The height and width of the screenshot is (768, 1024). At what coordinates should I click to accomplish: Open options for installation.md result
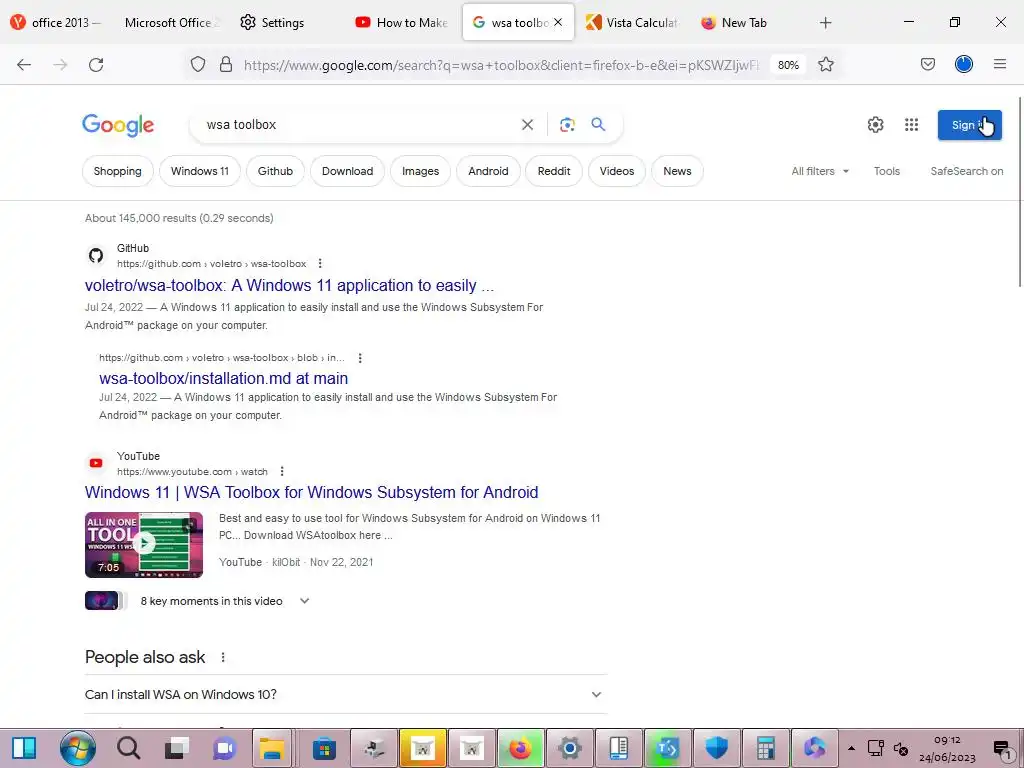360,358
